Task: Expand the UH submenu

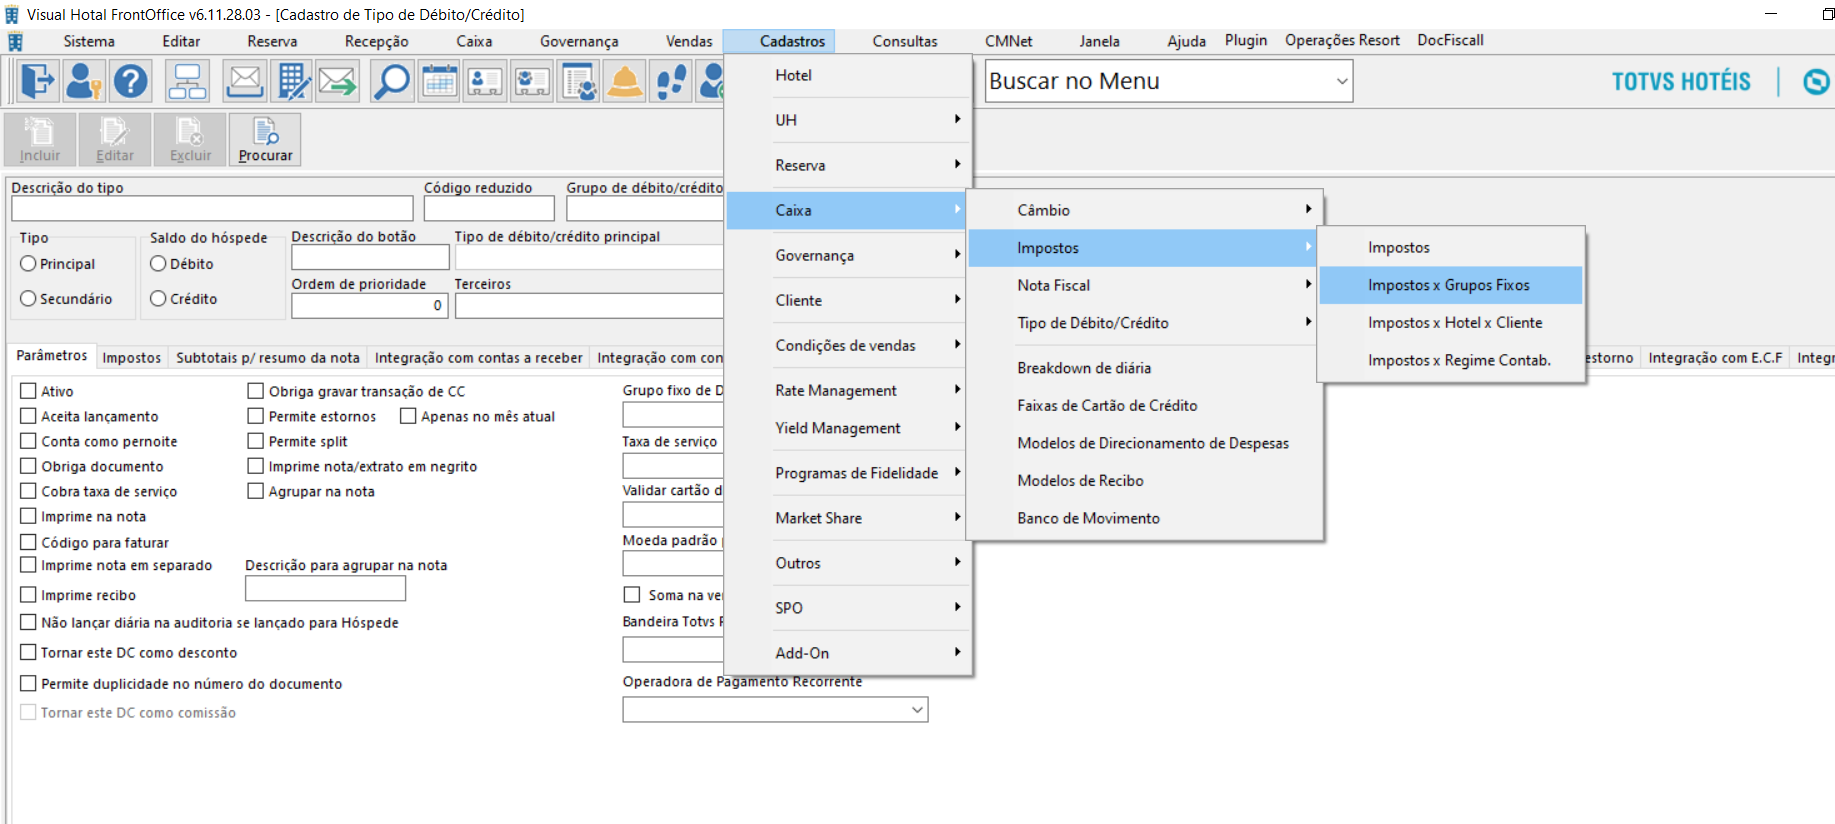Action: (848, 120)
